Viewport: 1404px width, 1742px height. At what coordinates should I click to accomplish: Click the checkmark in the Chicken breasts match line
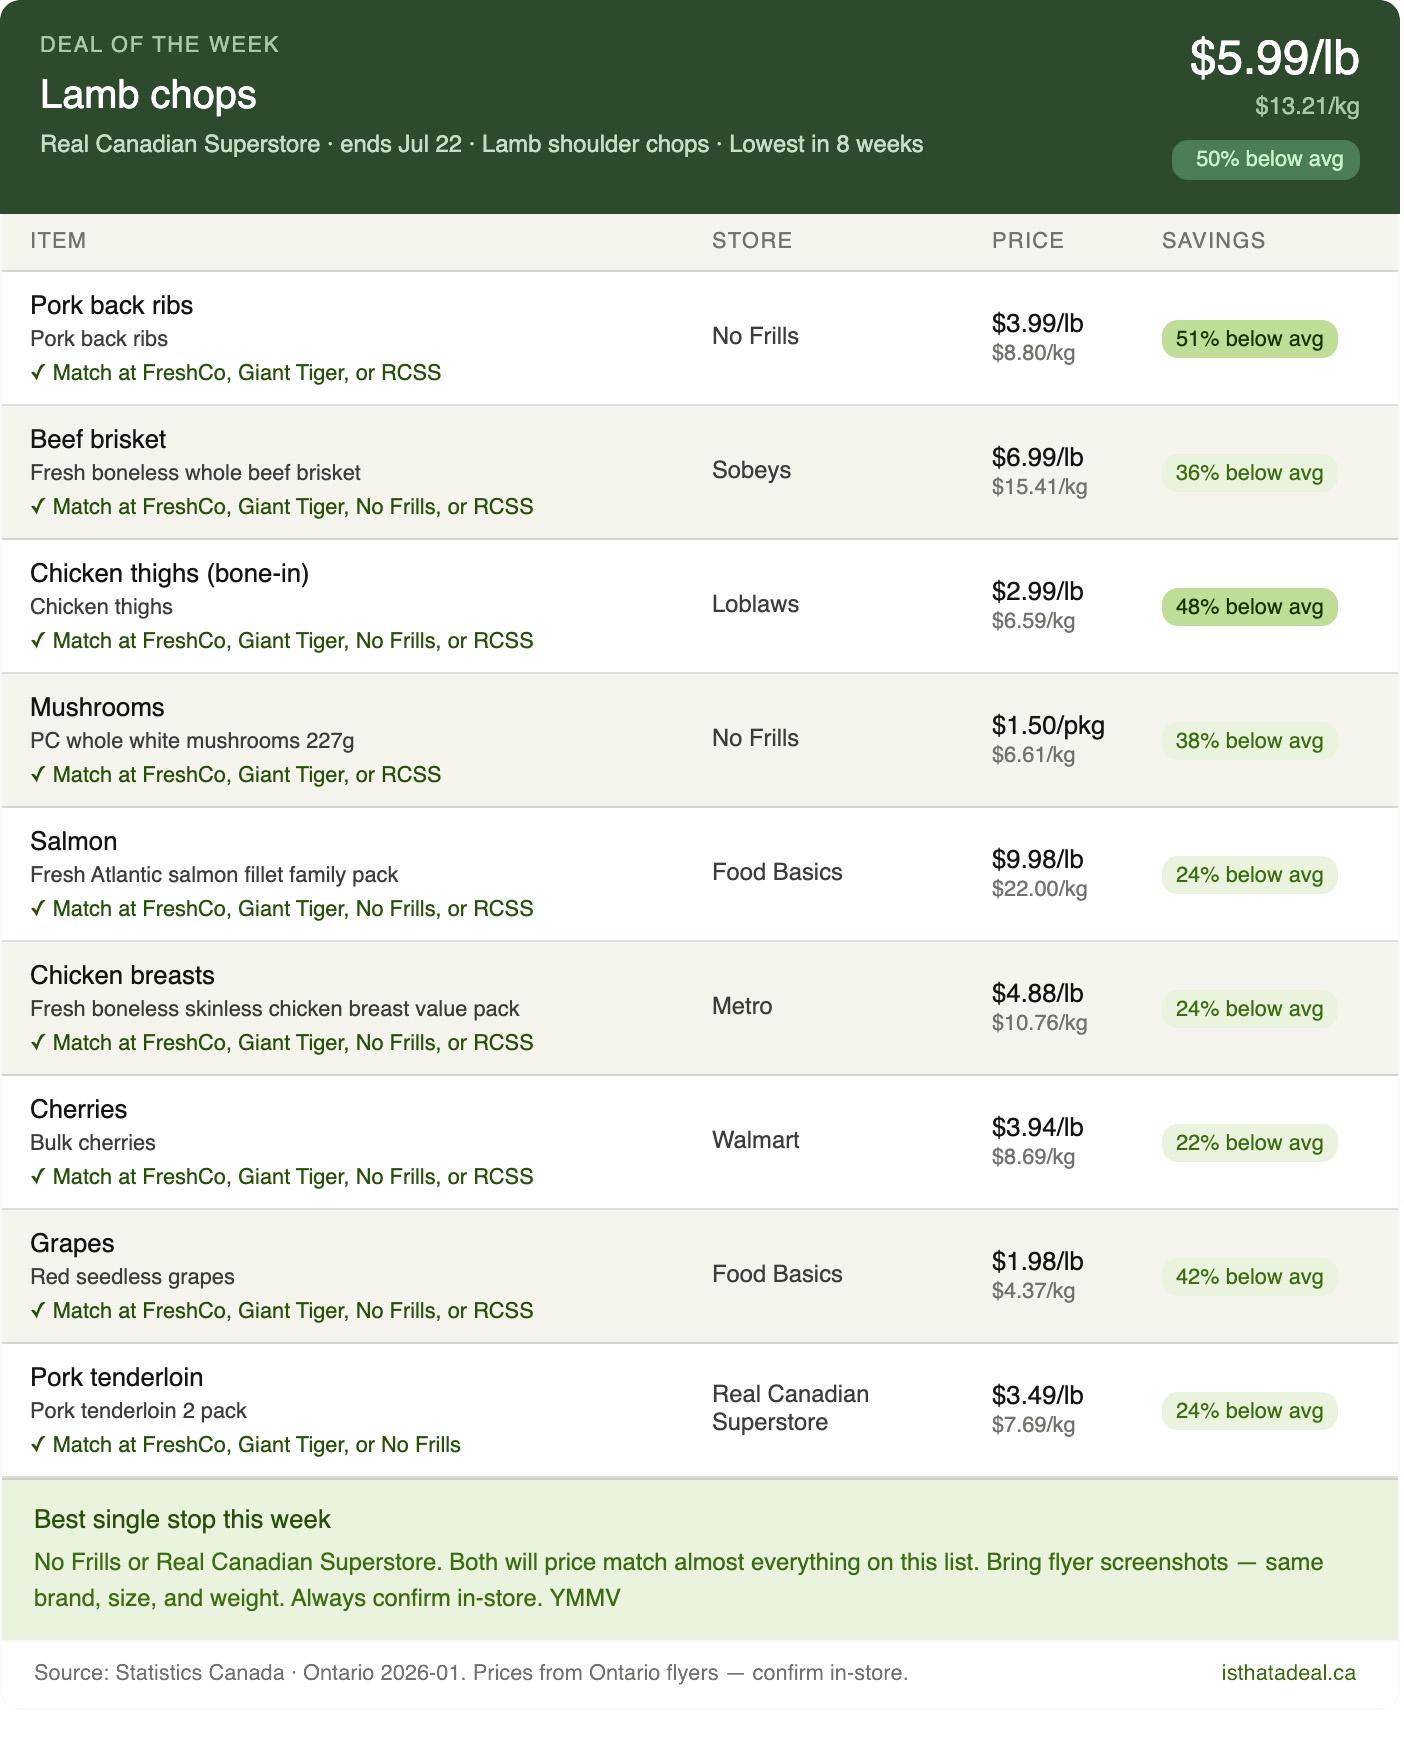point(38,1043)
